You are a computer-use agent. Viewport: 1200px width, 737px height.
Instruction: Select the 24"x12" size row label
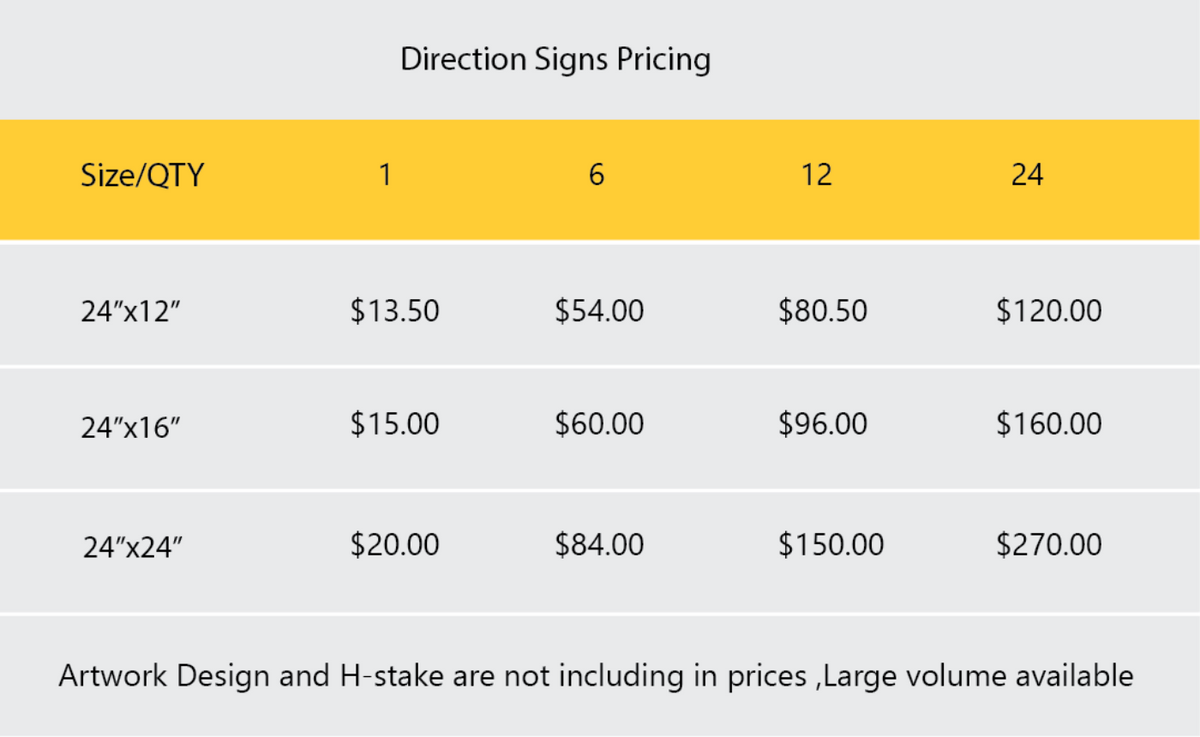click(x=130, y=312)
